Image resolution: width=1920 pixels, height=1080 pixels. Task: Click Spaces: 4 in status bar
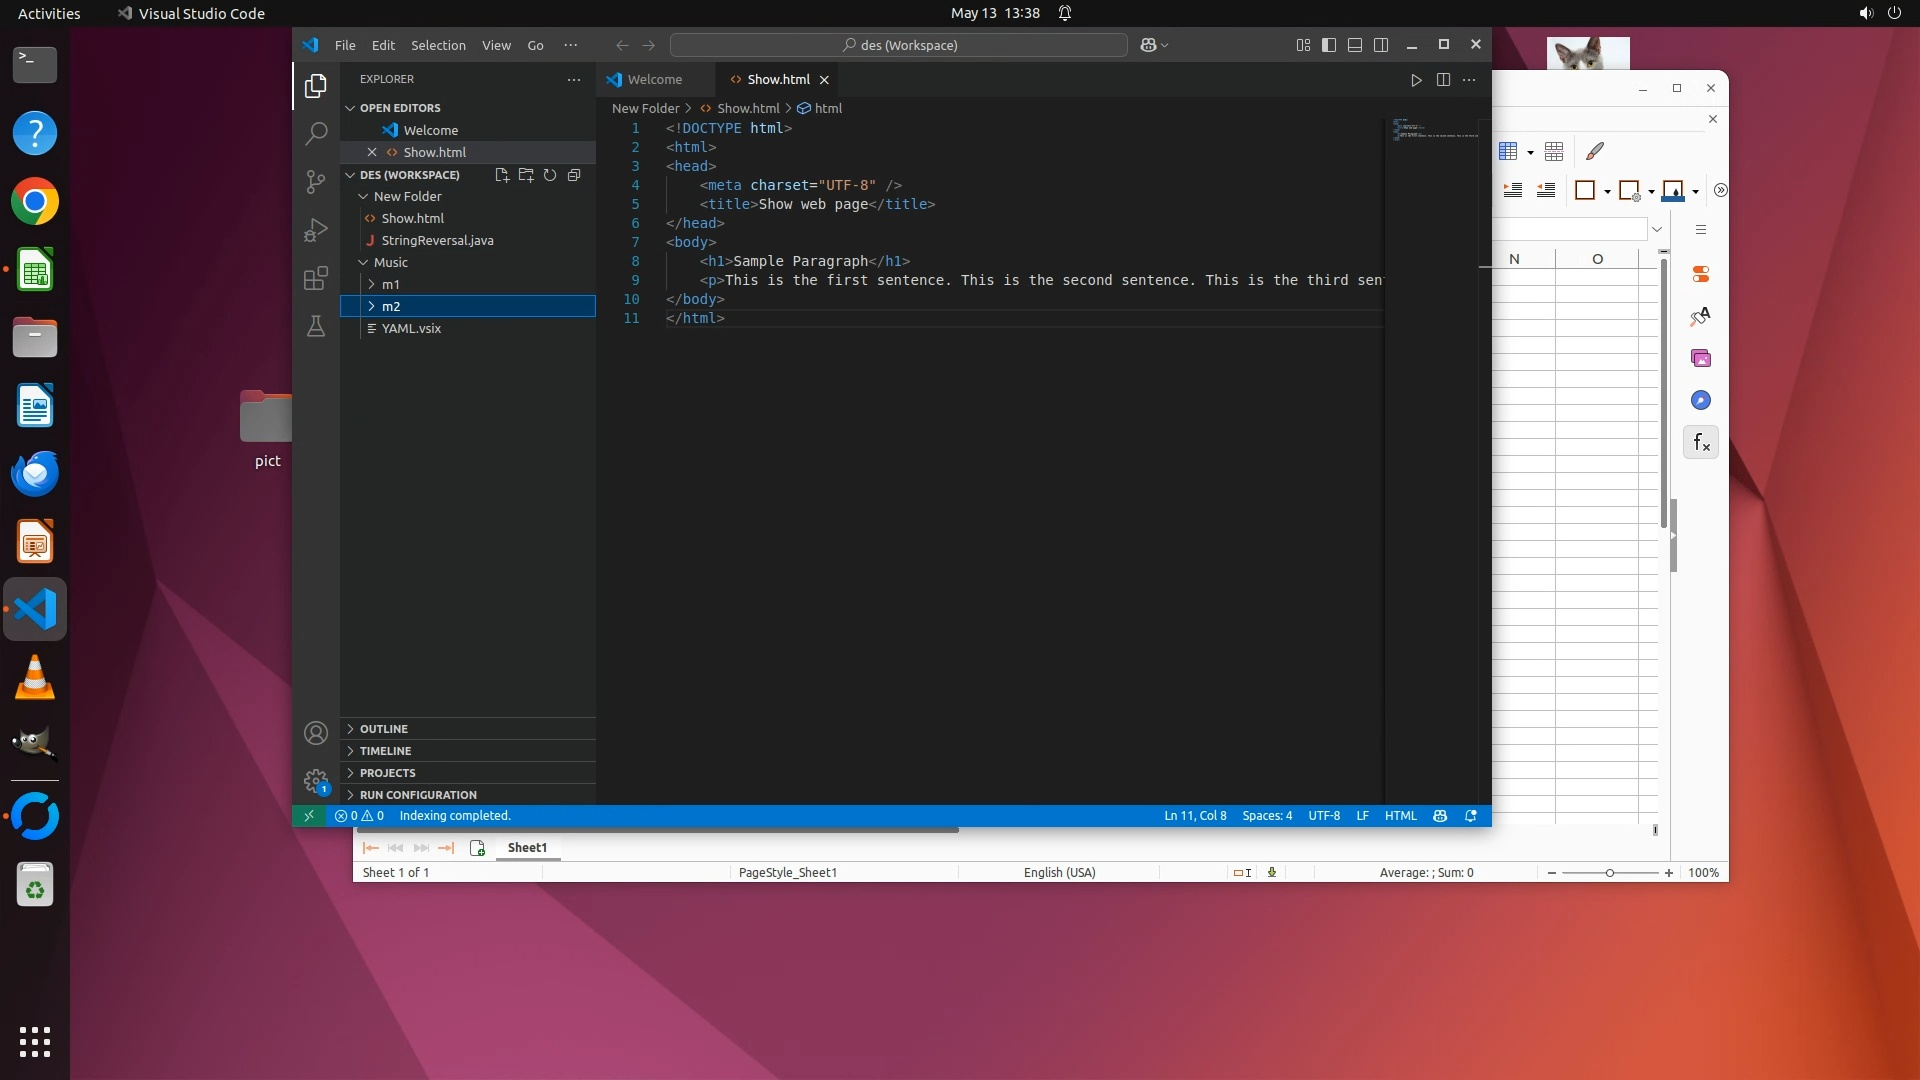pos(1267,816)
